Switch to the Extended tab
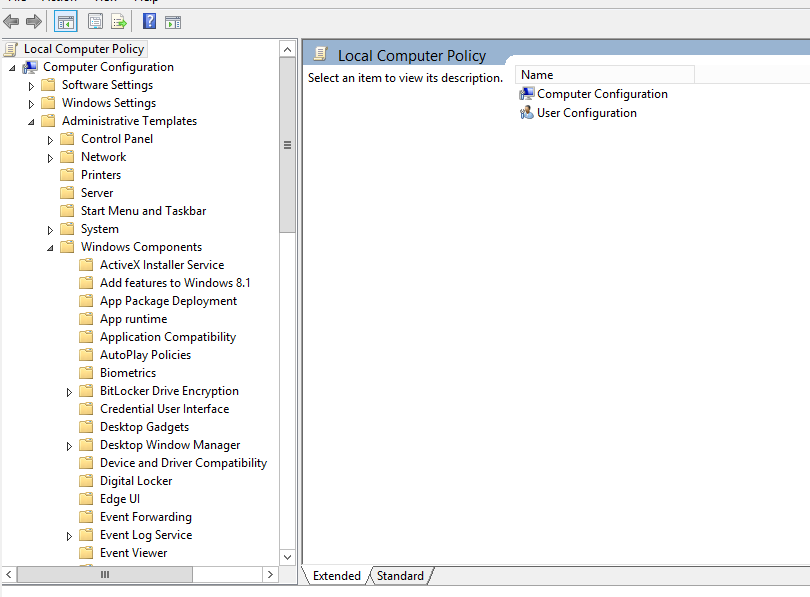Image resolution: width=810 pixels, height=597 pixels. point(336,576)
